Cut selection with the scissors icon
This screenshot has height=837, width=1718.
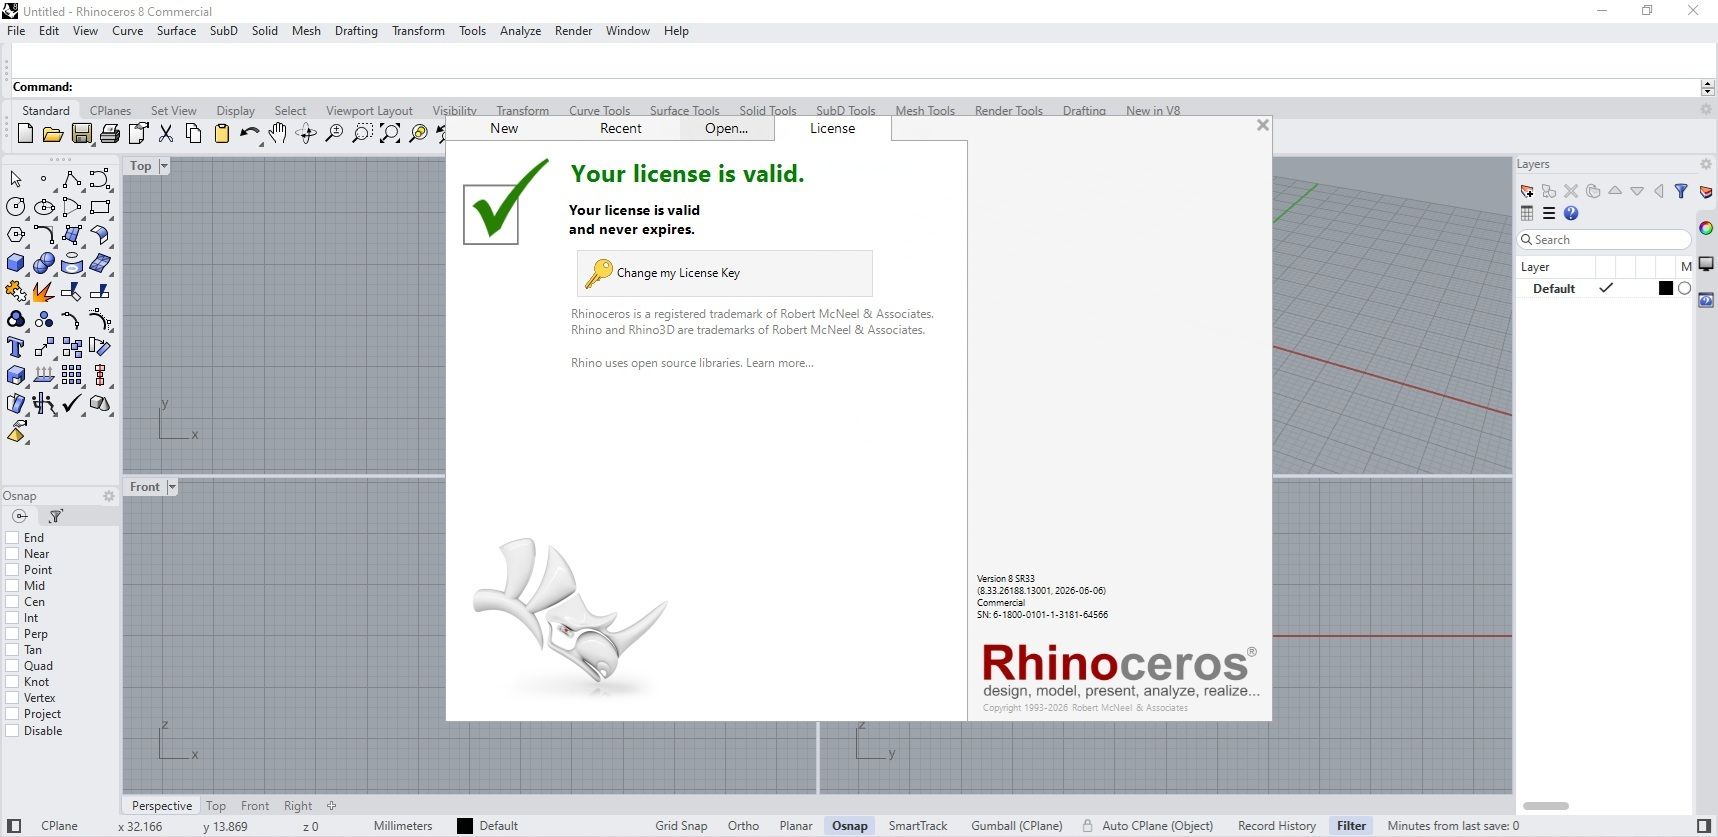pos(166,133)
